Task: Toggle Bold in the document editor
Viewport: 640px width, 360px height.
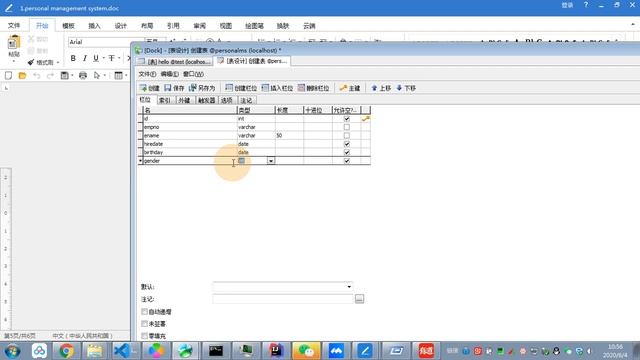Action: [73, 58]
